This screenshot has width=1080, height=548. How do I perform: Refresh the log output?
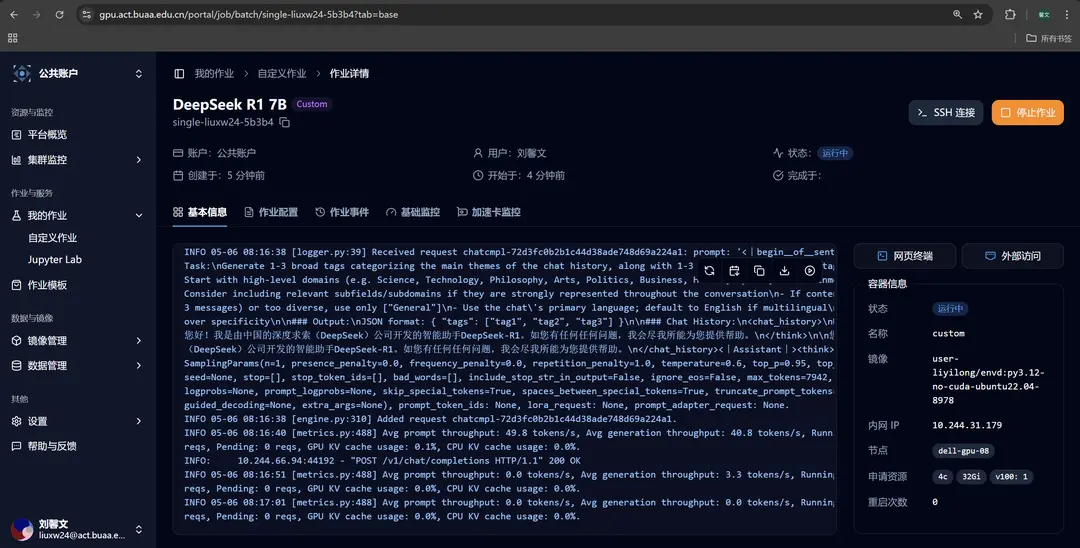709,271
